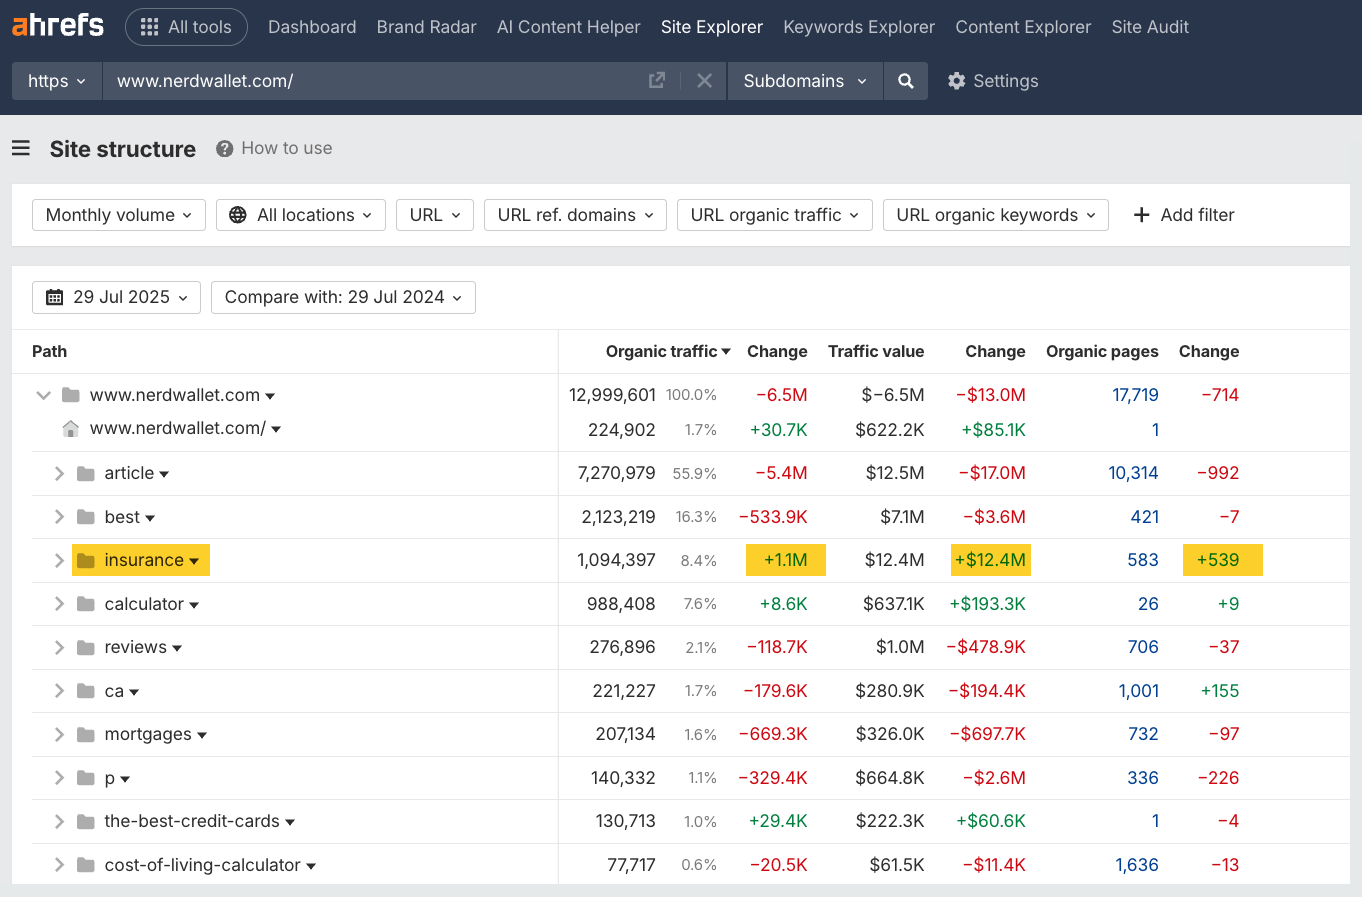Screen dimensions: 1362x897
Task: Clear the URL with the X icon
Action: [x=704, y=81]
